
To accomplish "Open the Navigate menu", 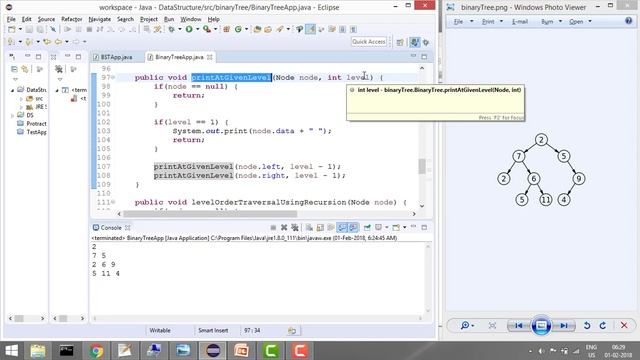I will [100, 19].
